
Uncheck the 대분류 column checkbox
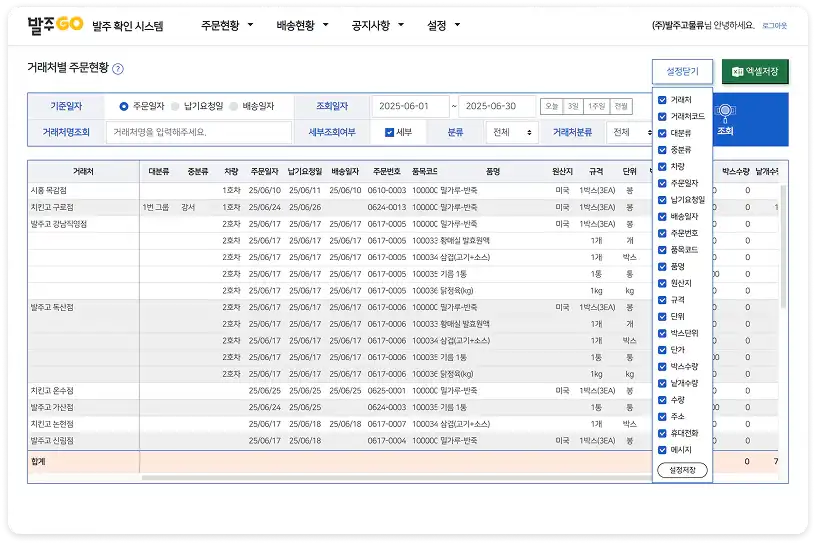662,133
